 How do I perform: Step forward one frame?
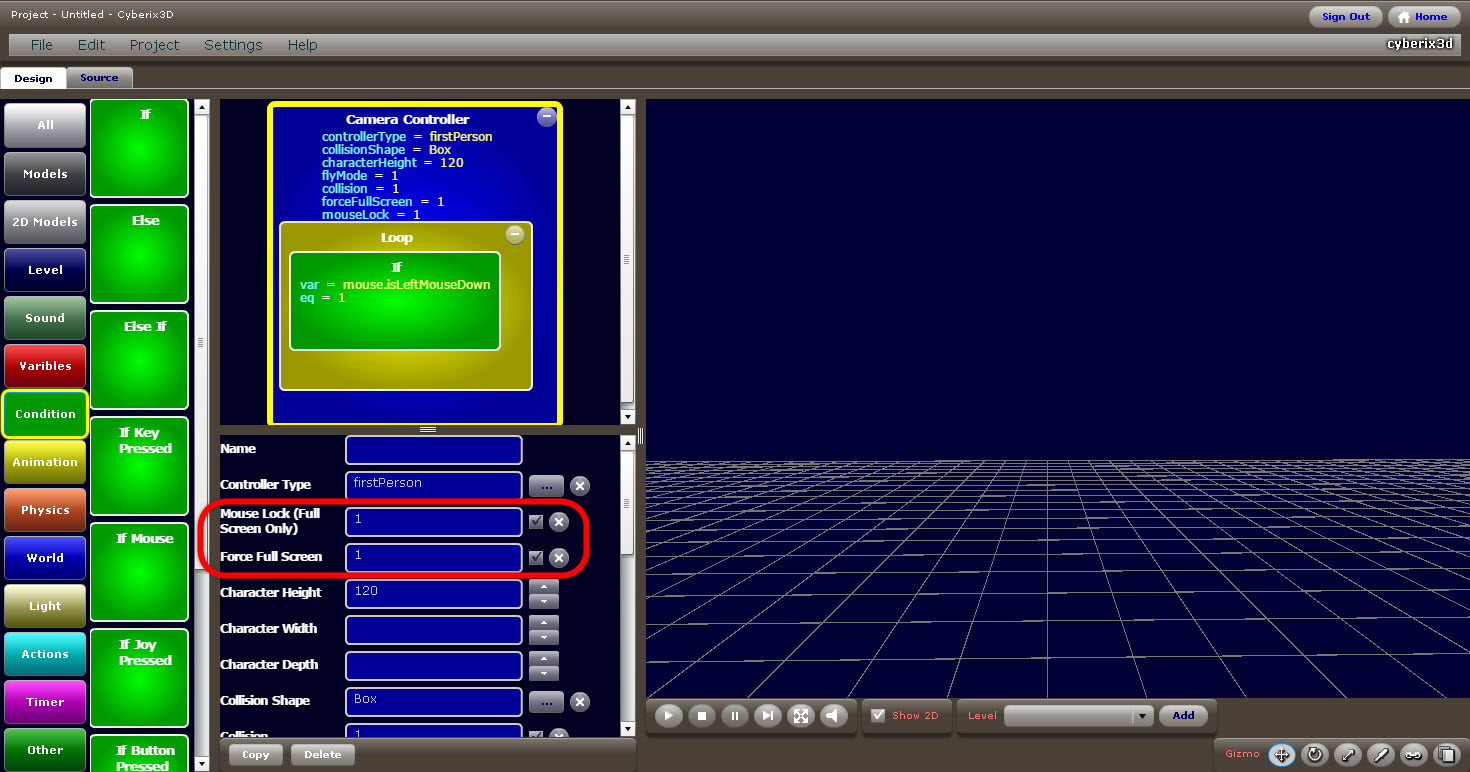coord(767,716)
